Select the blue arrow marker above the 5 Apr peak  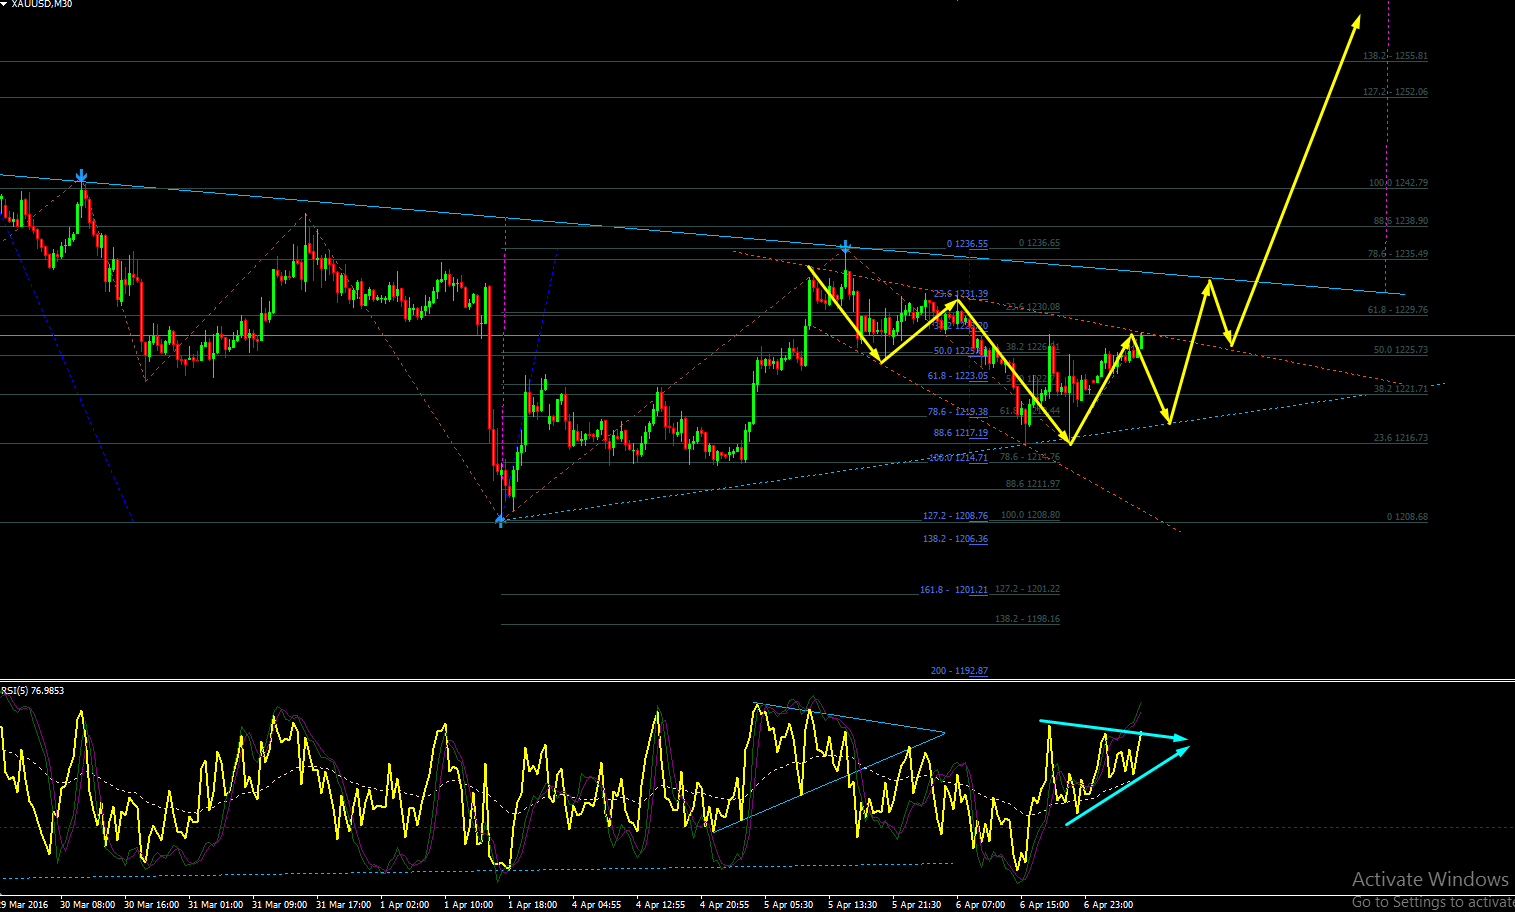pyautogui.click(x=845, y=246)
